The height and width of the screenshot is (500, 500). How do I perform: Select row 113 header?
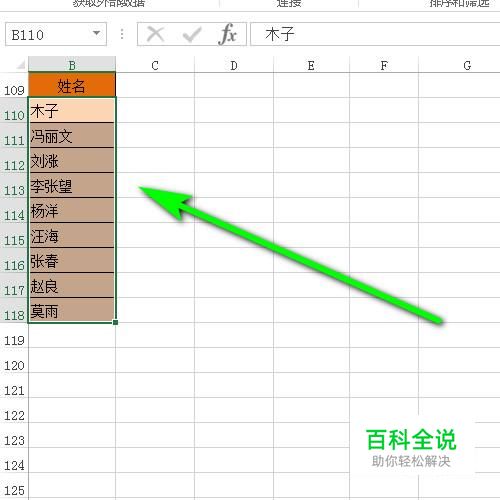tap(14, 185)
